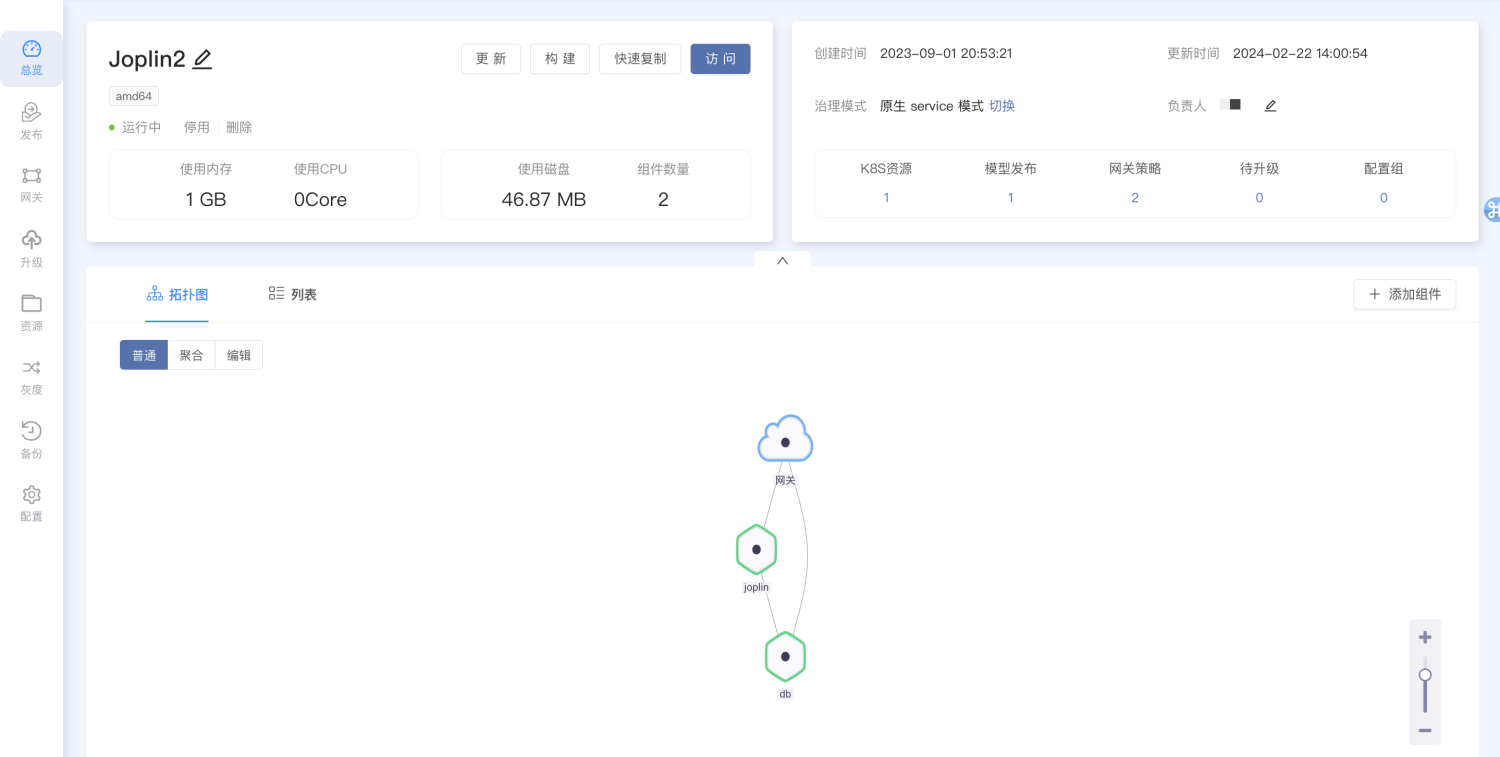This screenshot has width=1500, height=757.
Task: Zoom in topology with plus icon
Action: click(1425, 638)
